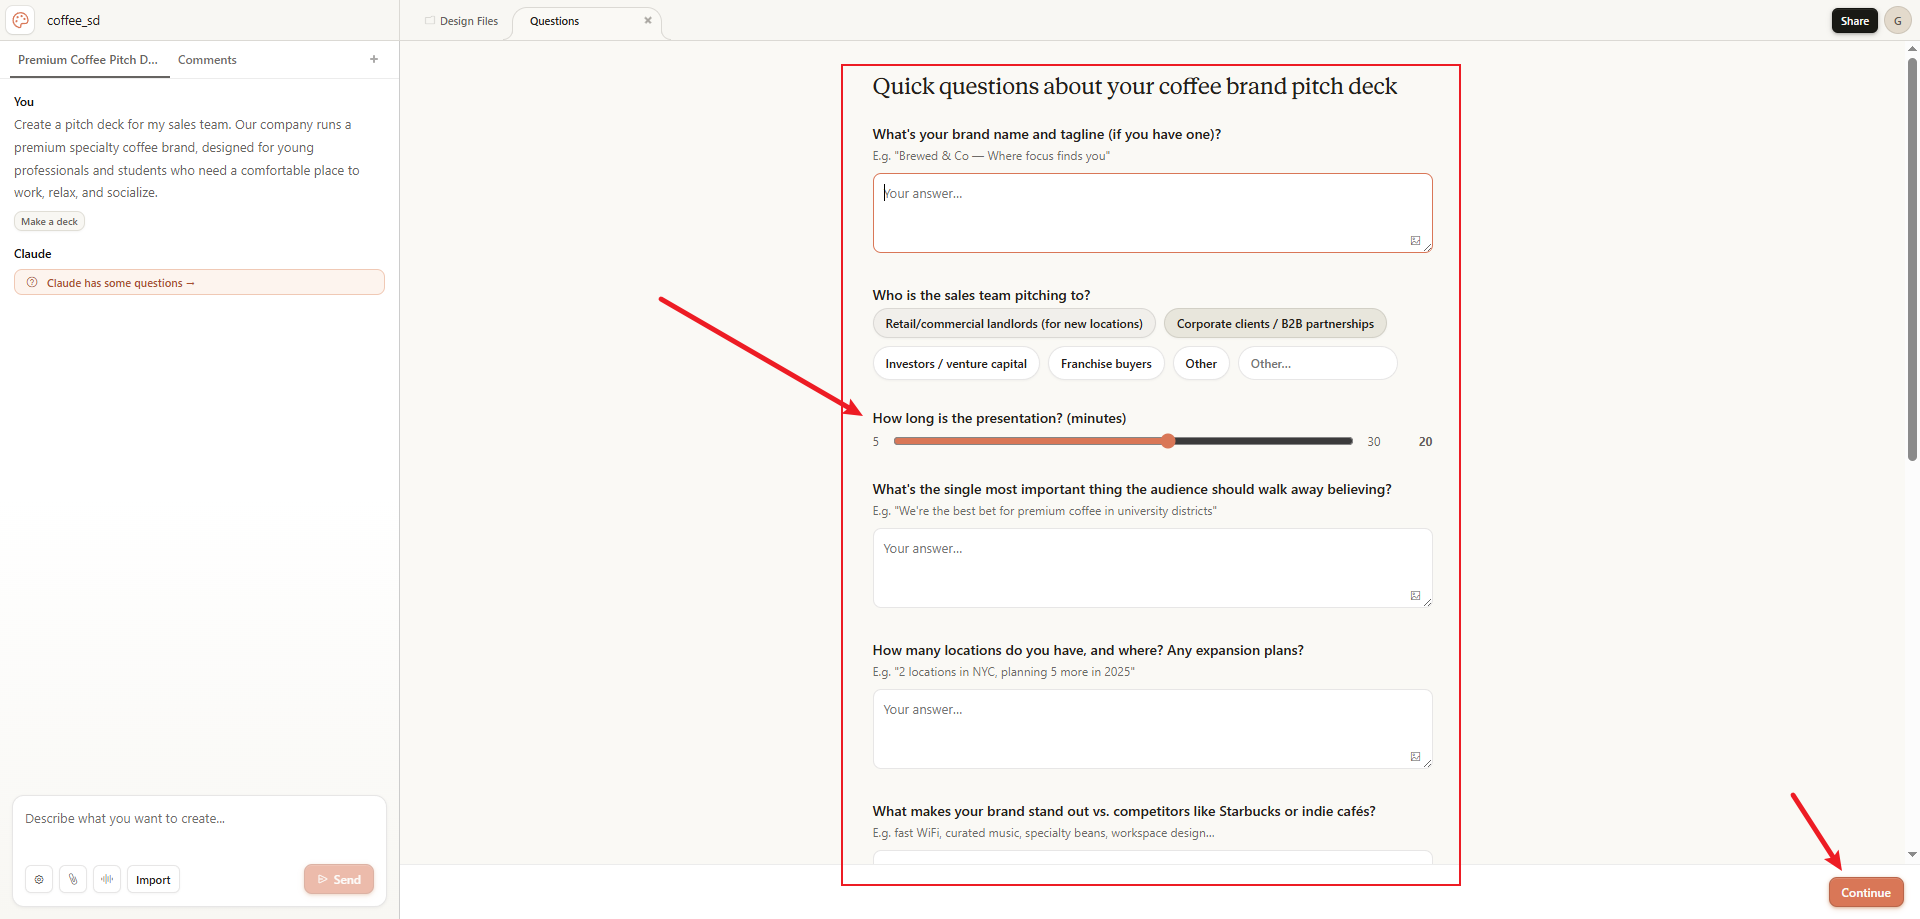Click the Share button

point(1855,20)
